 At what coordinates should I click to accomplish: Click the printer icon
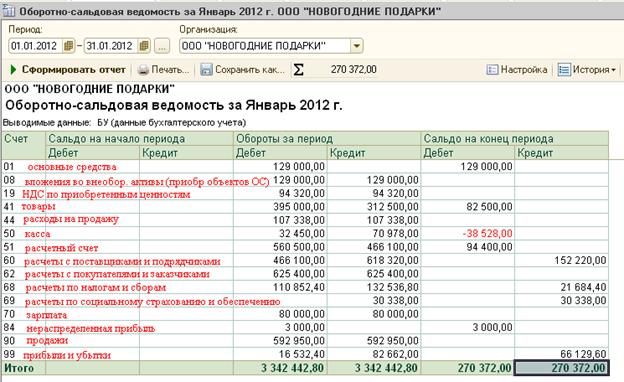click(143, 70)
